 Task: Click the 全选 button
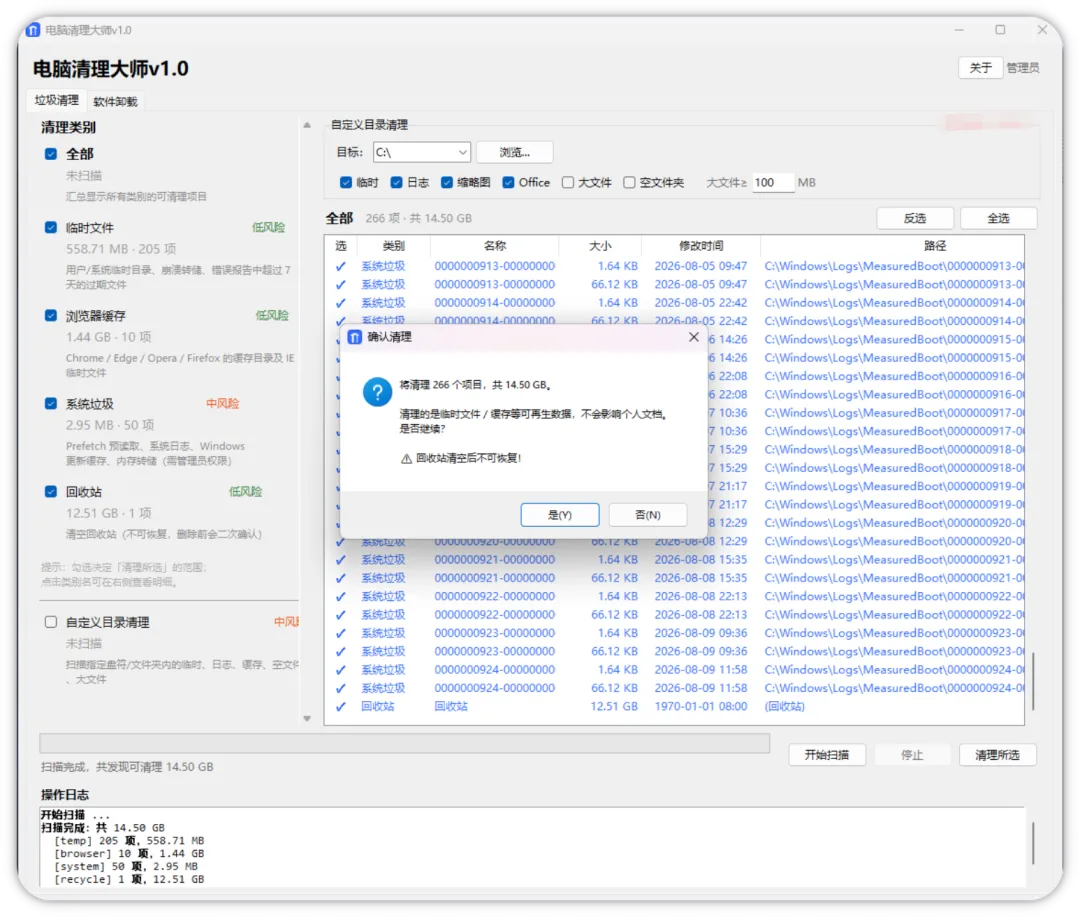click(998, 218)
